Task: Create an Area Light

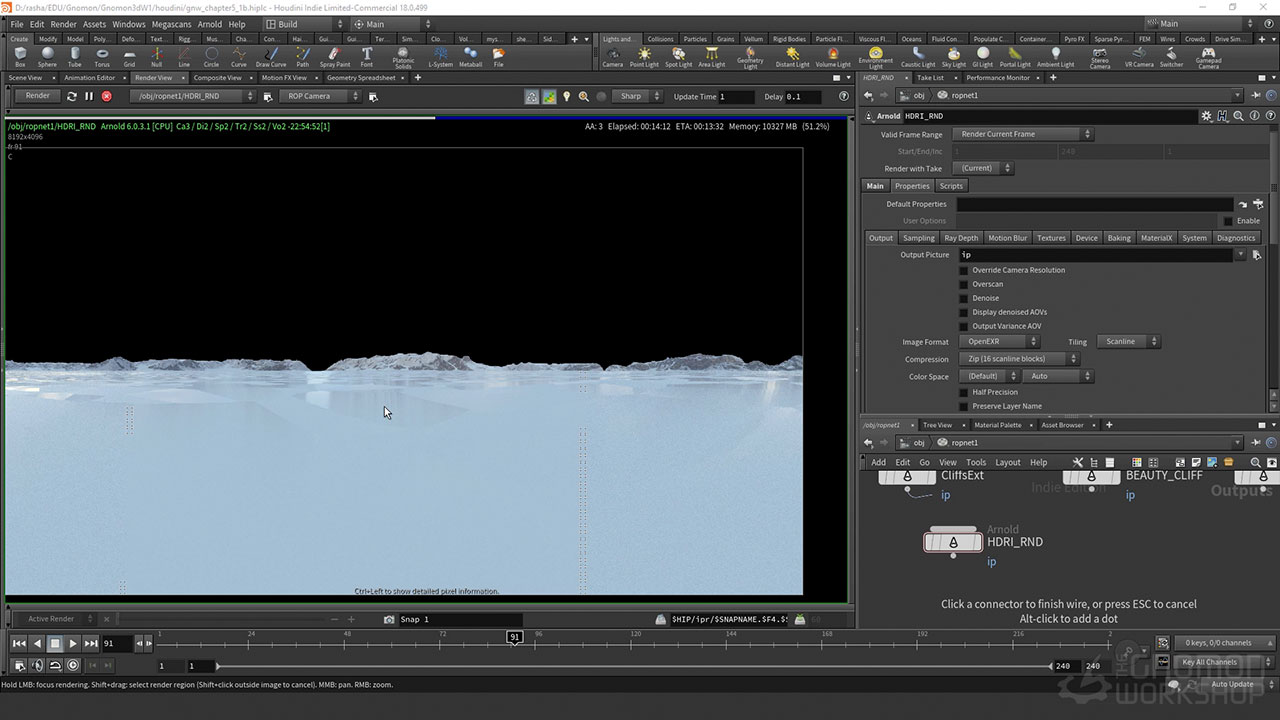Action: tap(711, 56)
